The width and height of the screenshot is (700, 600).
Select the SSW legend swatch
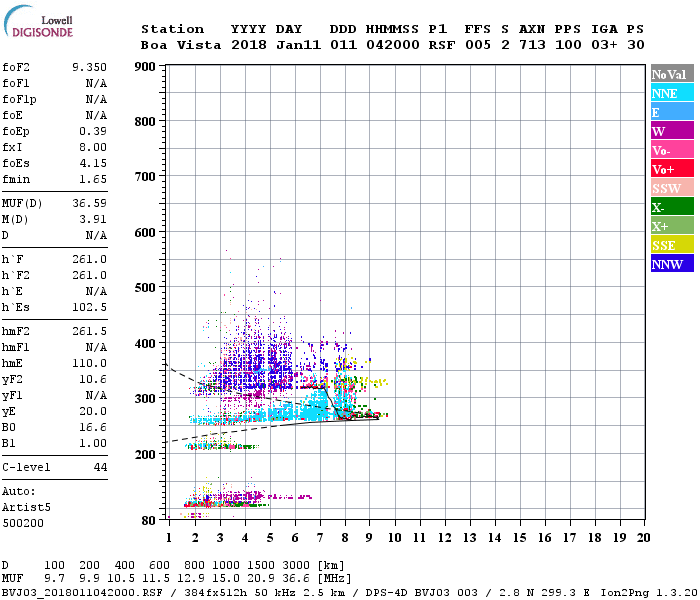click(672, 188)
